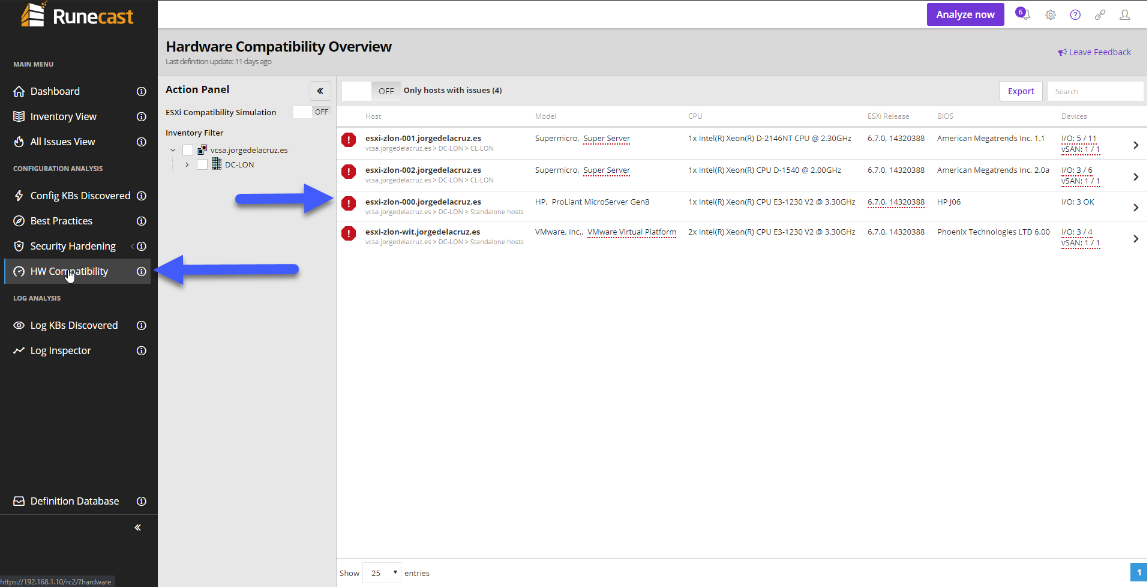Click the Super Server link for esxi-zlon-001

[606, 138]
